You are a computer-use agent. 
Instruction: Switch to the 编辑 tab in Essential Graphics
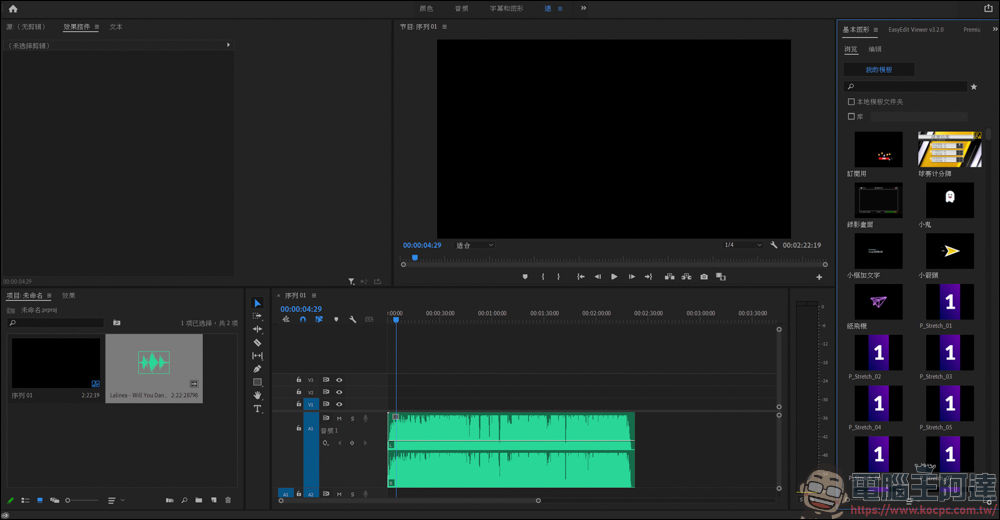pos(875,49)
